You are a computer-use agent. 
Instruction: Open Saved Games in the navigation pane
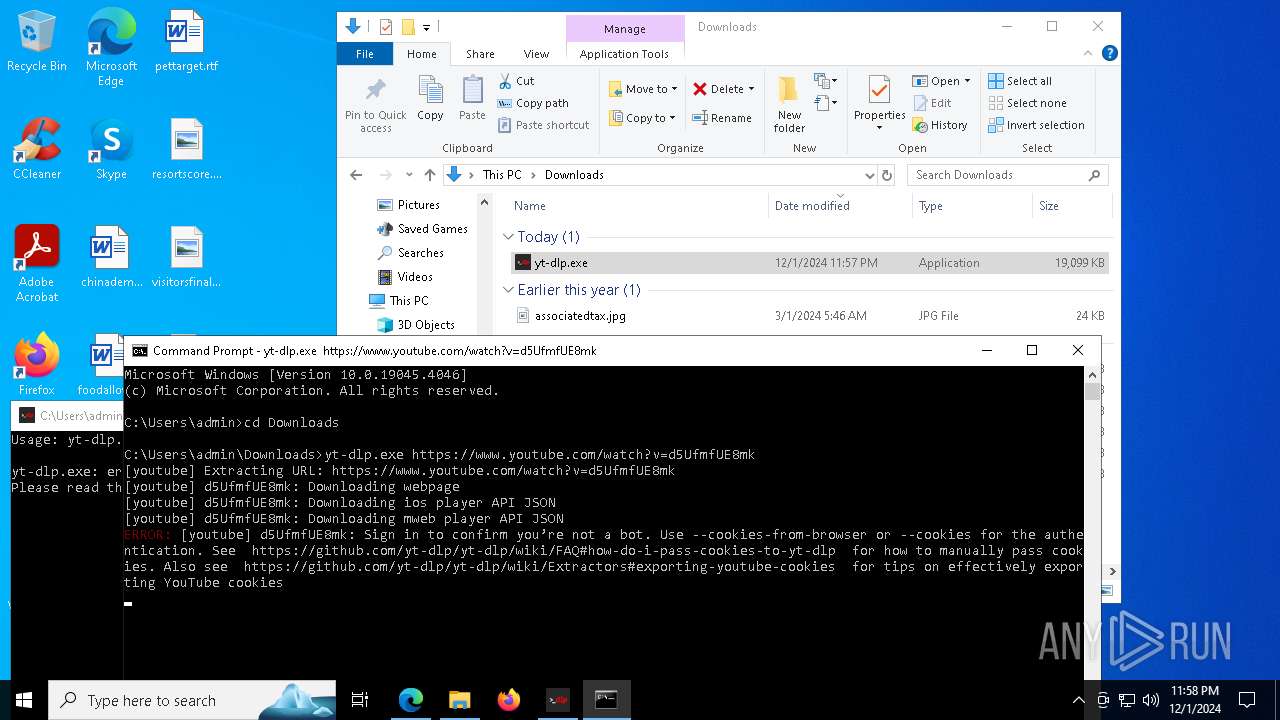point(422,229)
